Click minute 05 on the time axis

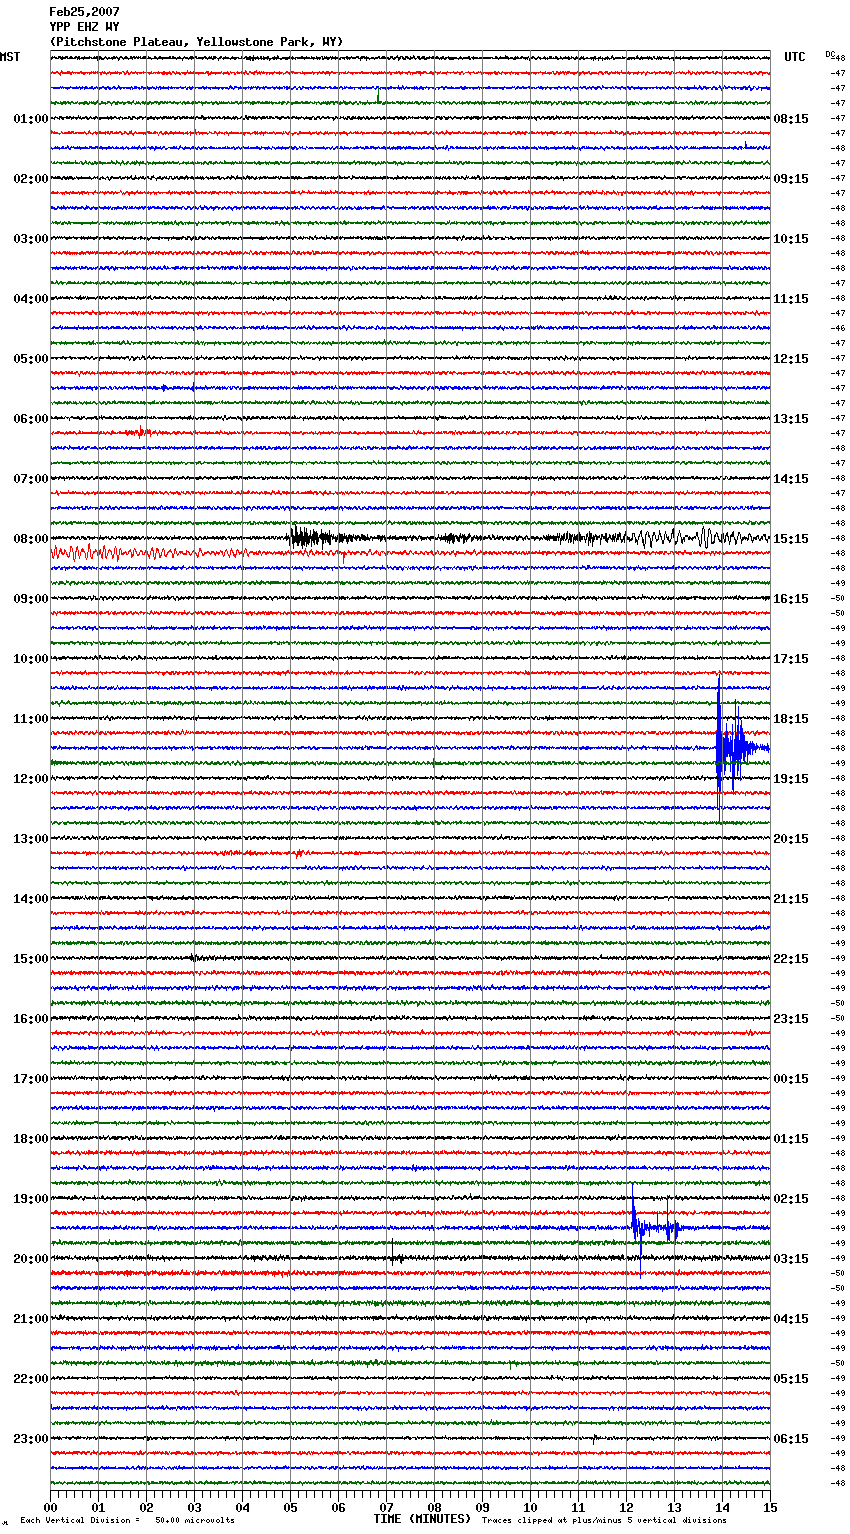point(291,1507)
